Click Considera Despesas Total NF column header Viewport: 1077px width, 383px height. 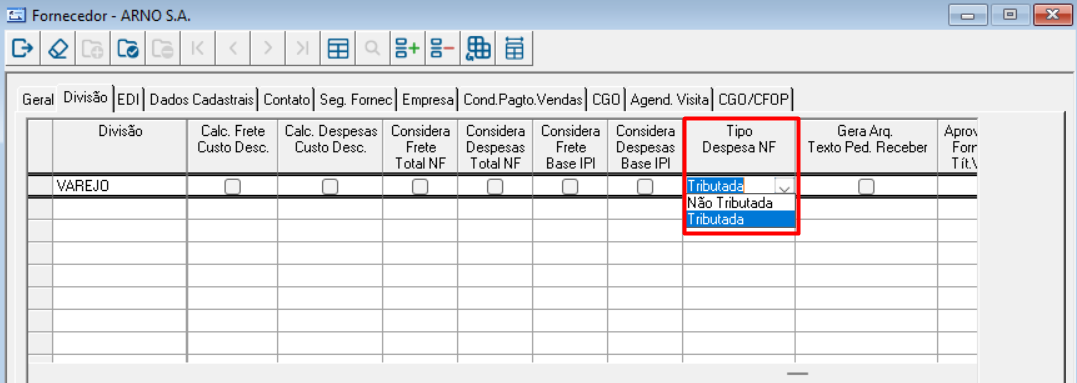495,146
